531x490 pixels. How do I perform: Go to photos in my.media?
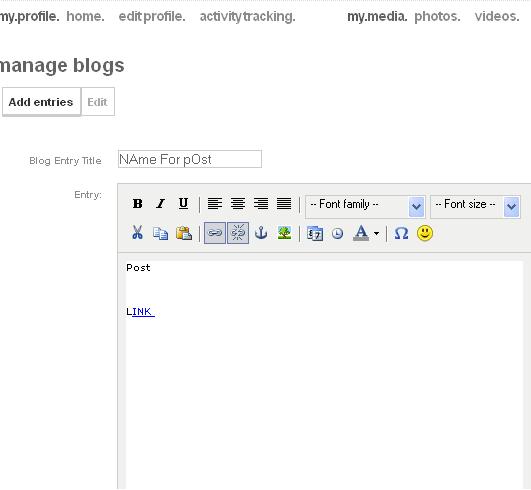click(437, 16)
